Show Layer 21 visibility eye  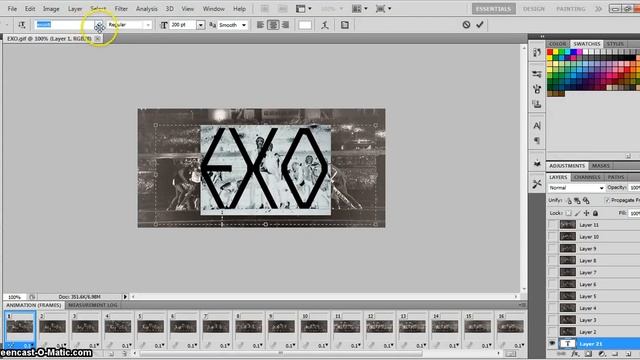pyautogui.click(x=552, y=344)
